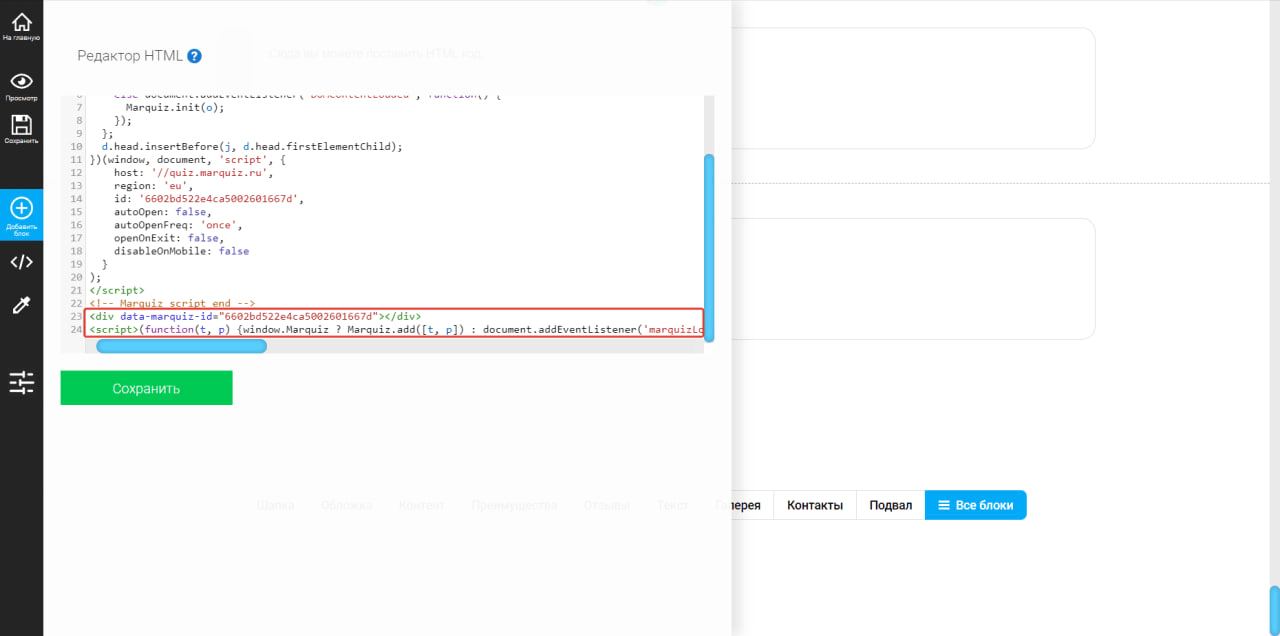Click the vertical scrollbar of code editor
This screenshot has height=636, width=1280.
(710, 248)
